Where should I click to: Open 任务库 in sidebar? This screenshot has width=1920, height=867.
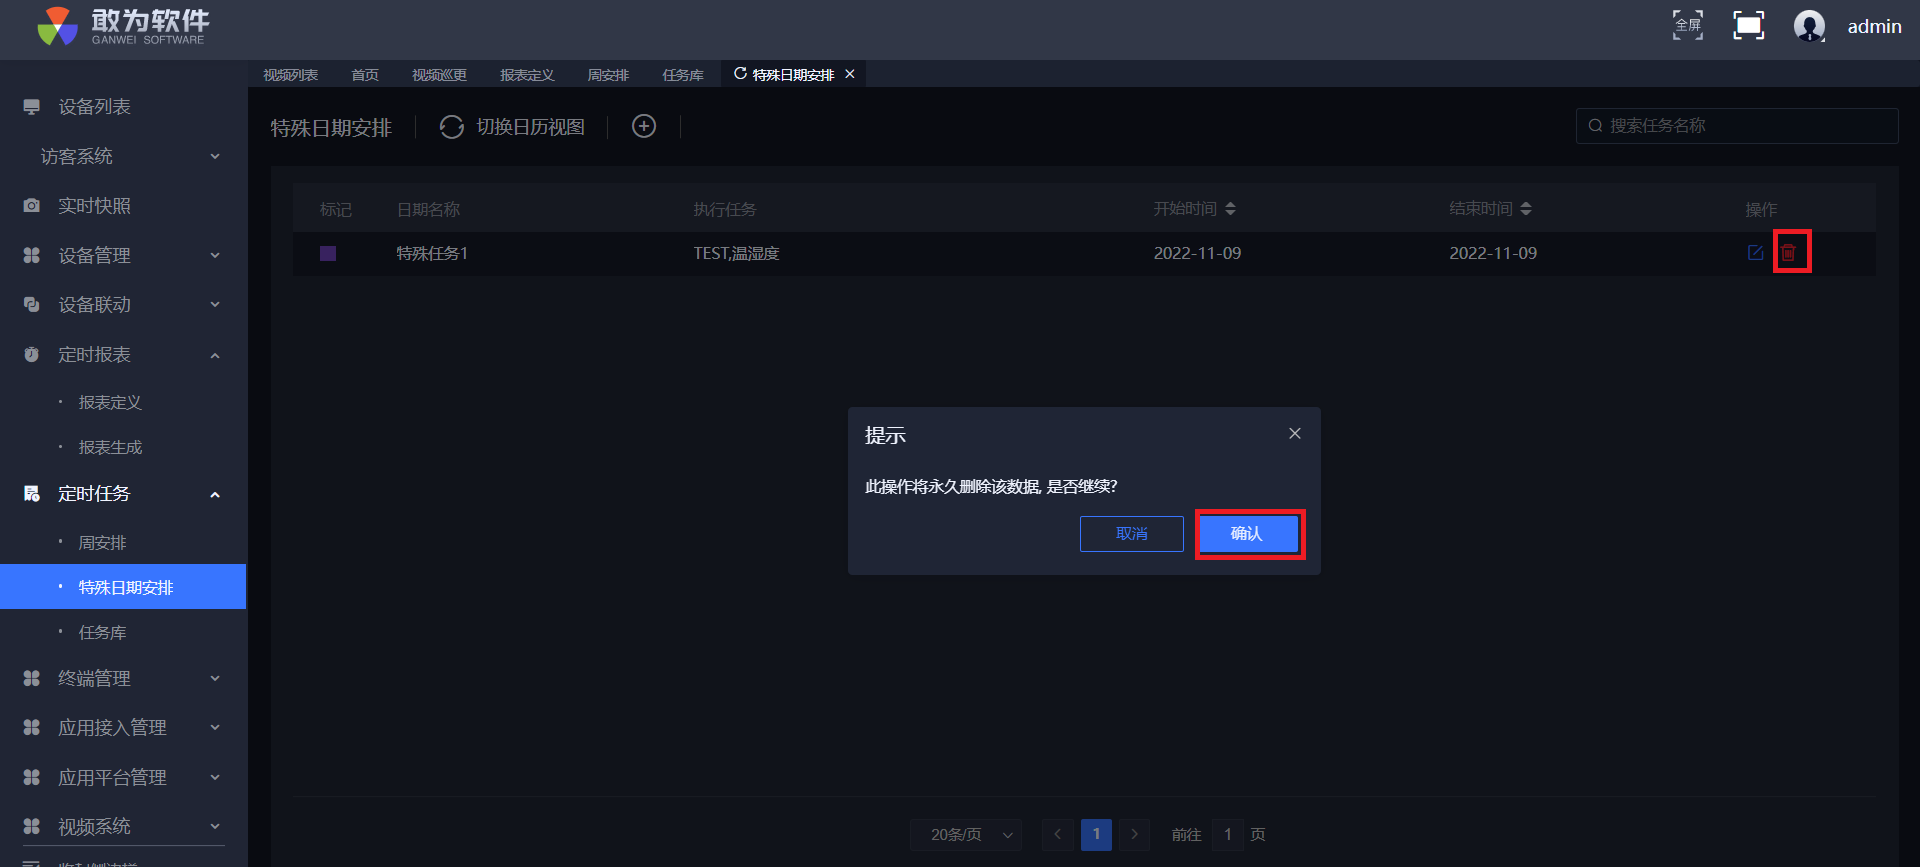click(x=102, y=633)
